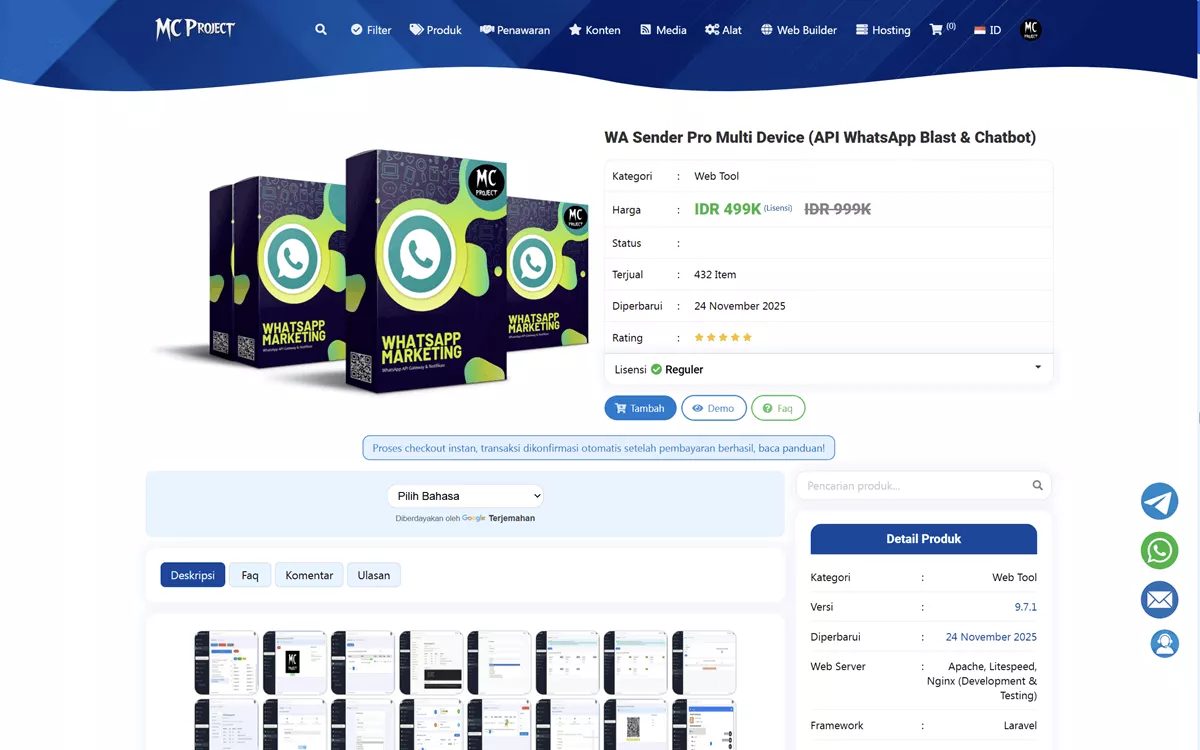1200x750 pixels.
Task: Switch to the Ulasan tab
Action: click(x=373, y=575)
